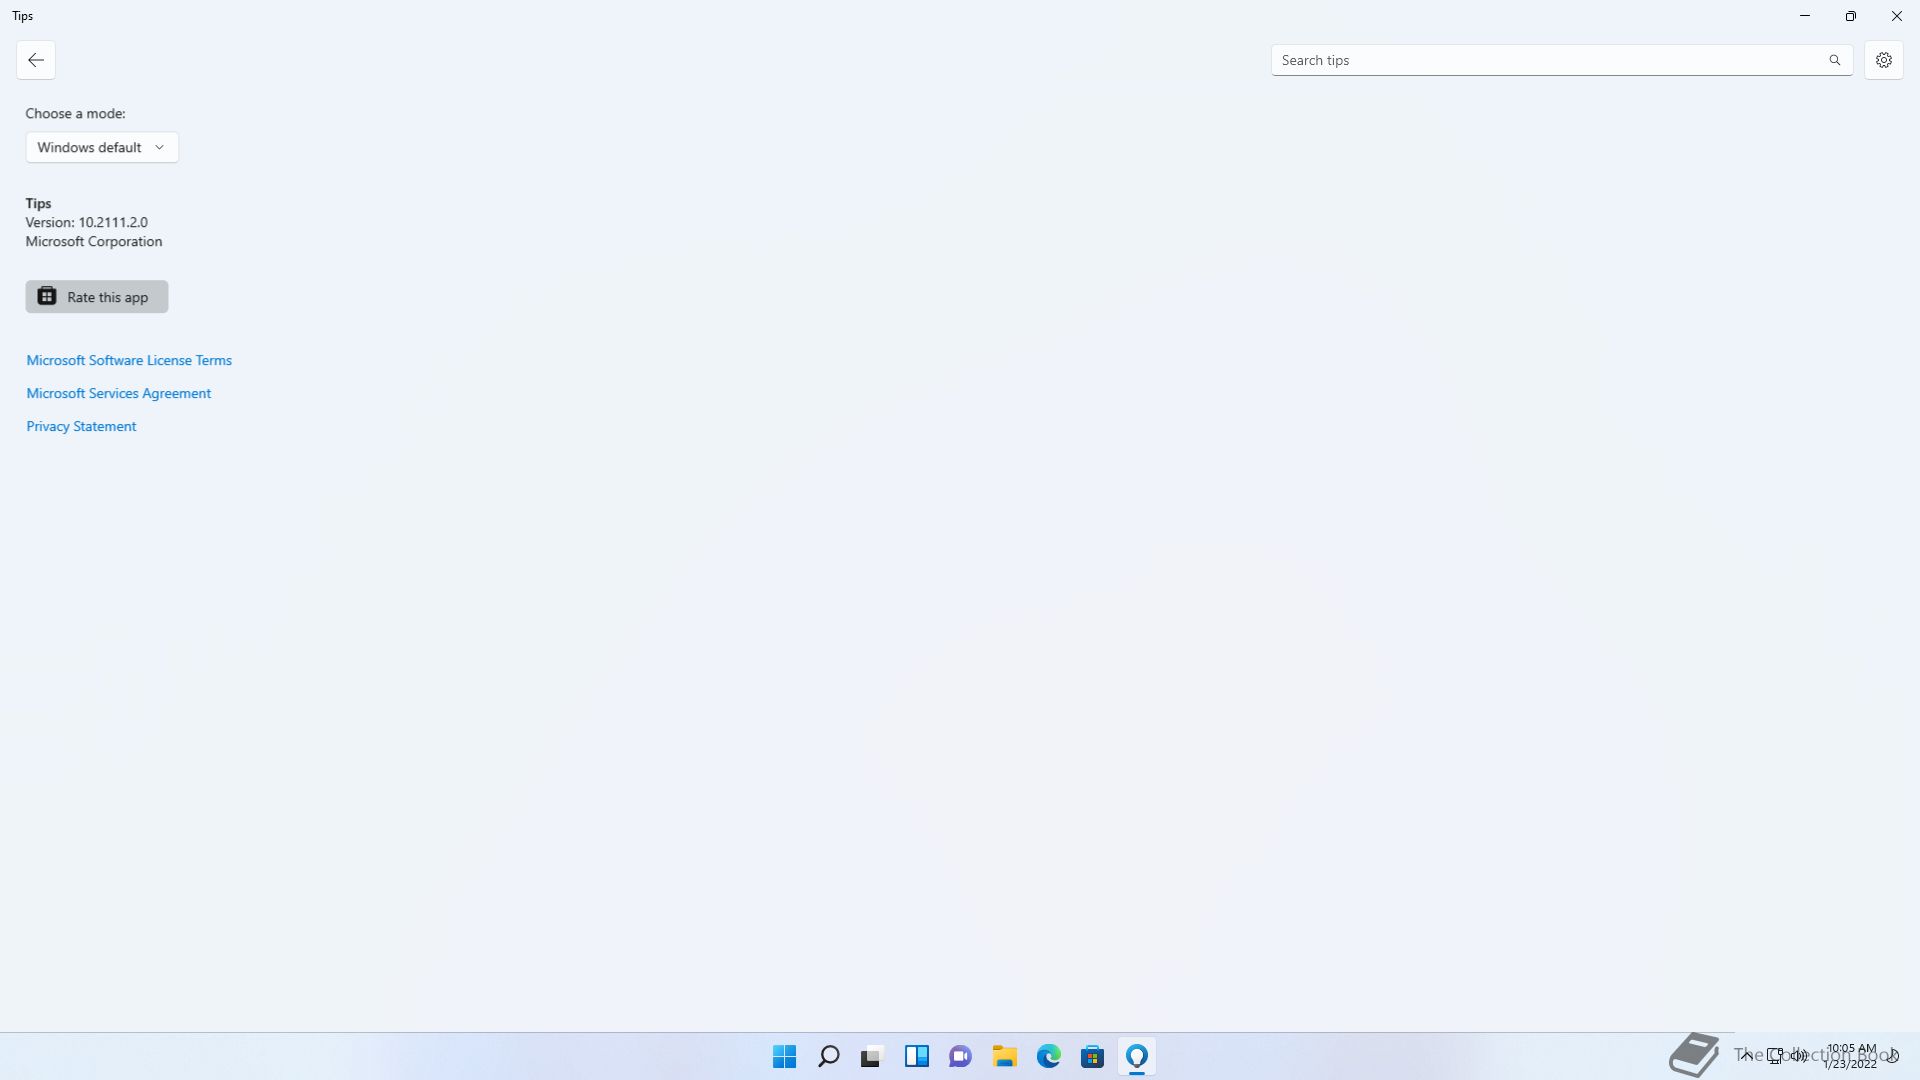This screenshot has height=1080, width=1920.
Task: Go back with the arrow button
Action: pyautogui.click(x=36, y=60)
